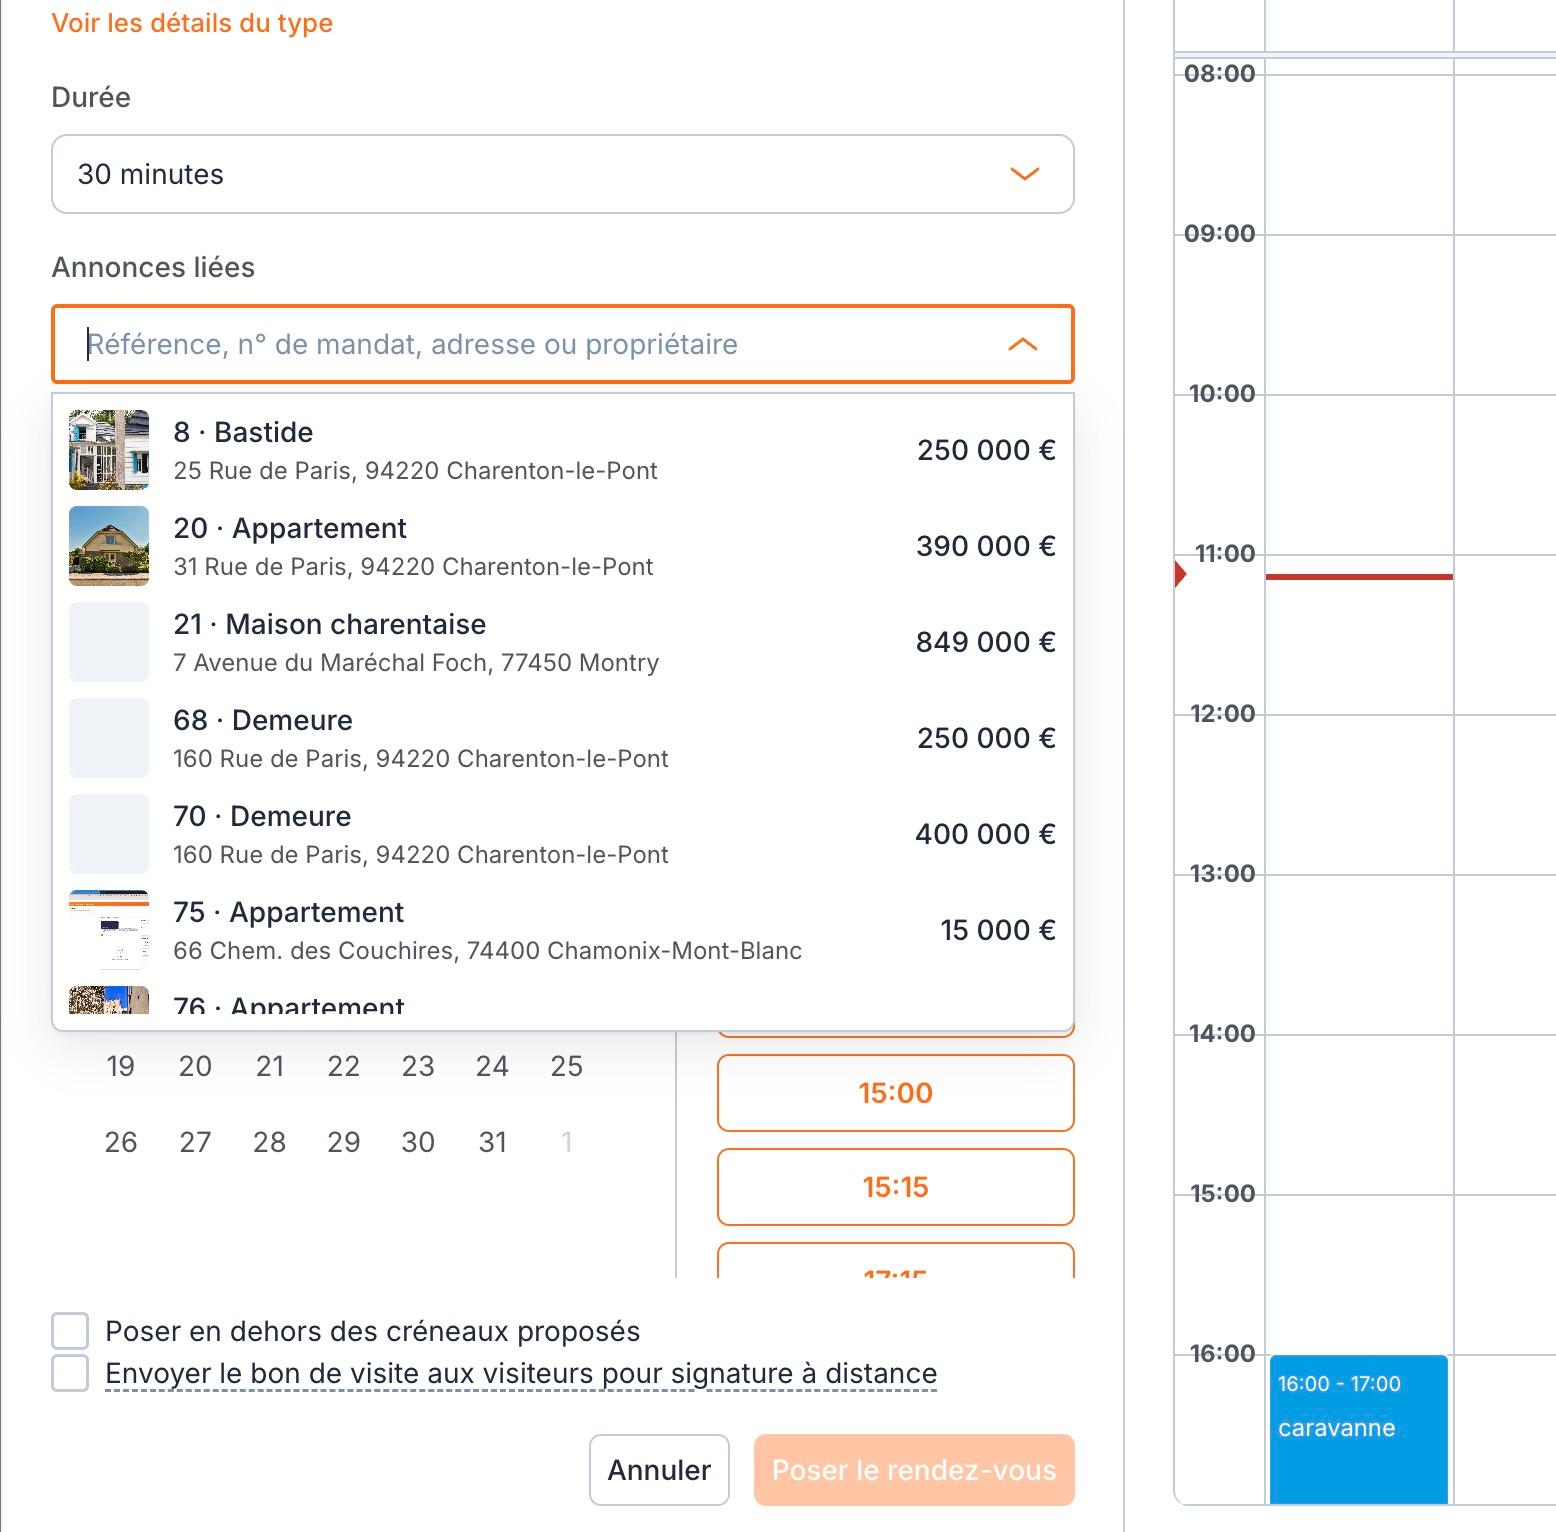This screenshot has height=1532, width=1556.
Task: Select day 28 in the calendar
Action: (x=270, y=1142)
